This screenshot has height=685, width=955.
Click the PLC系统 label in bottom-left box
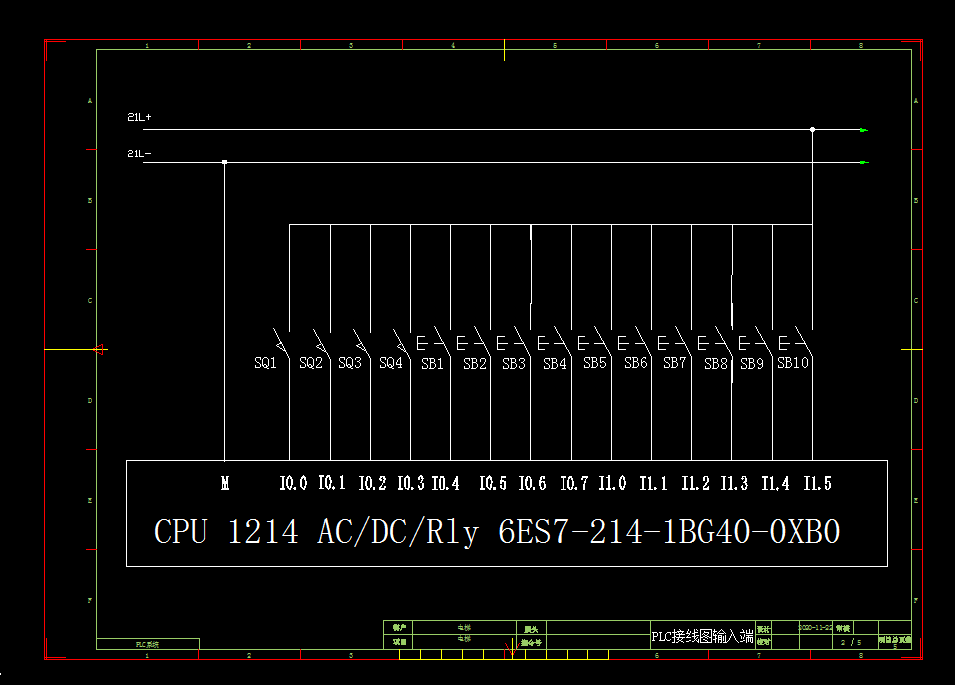(x=147, y=644)
